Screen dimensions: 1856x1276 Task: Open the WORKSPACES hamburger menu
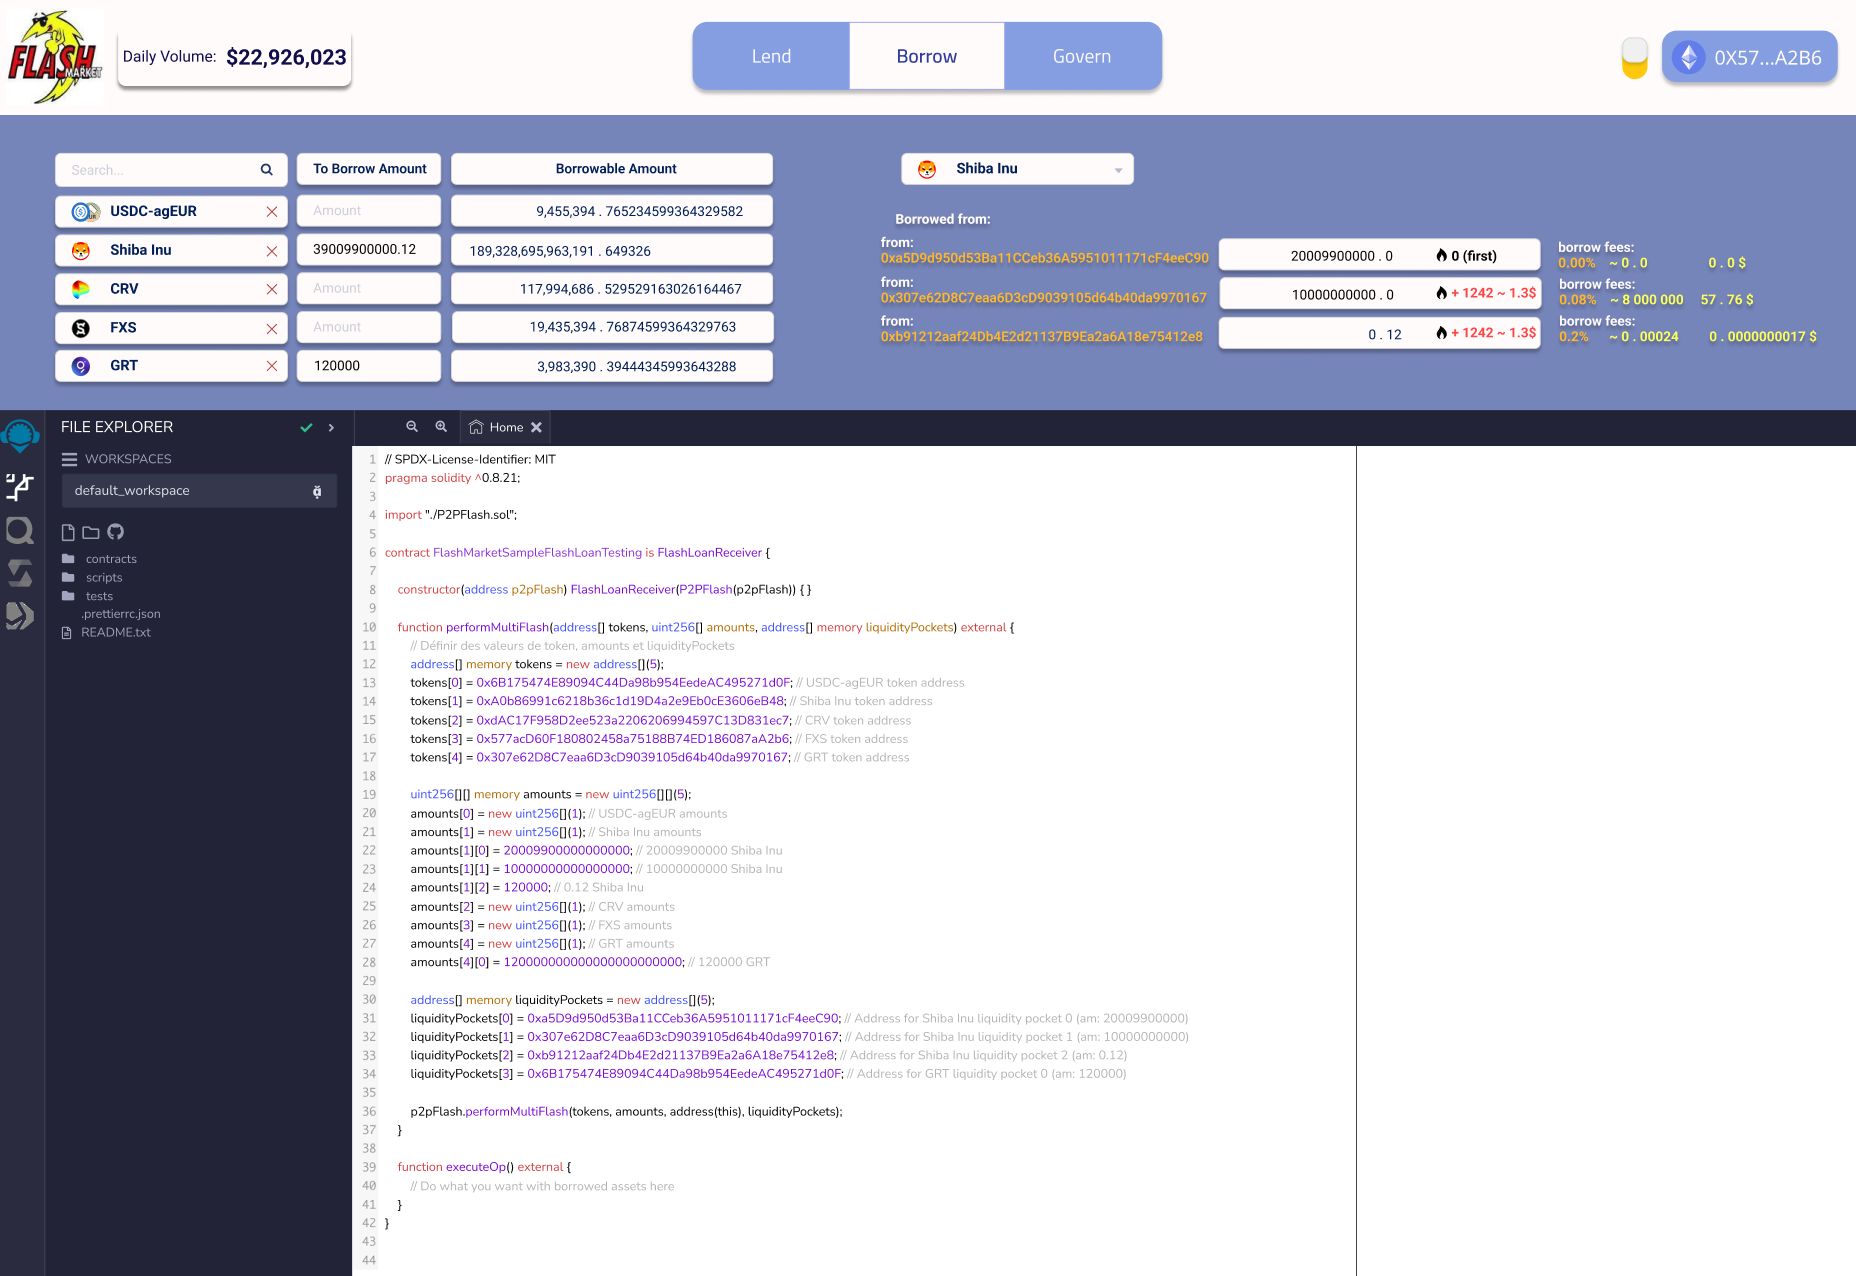(x=69, y=459)
